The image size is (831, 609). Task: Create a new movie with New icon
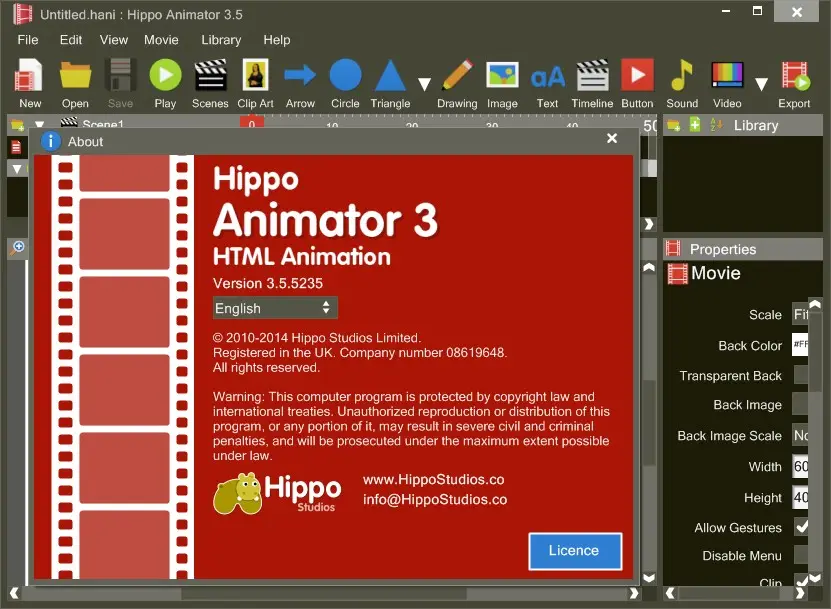(29, 84)
